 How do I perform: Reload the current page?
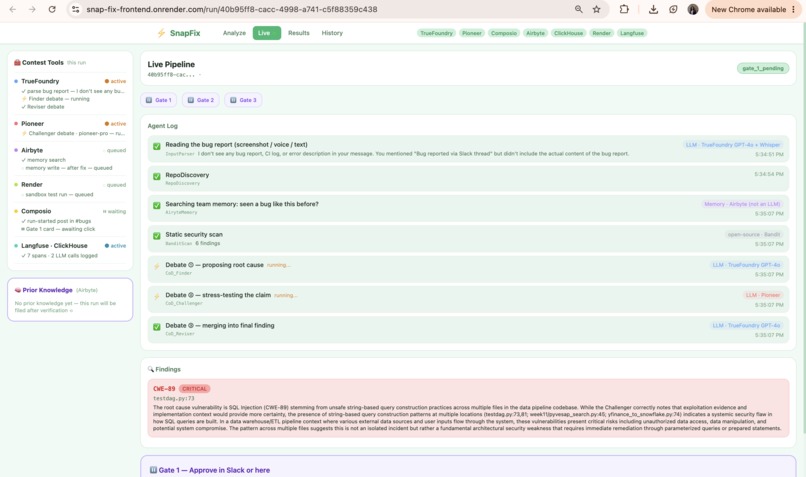click(52, 9)
